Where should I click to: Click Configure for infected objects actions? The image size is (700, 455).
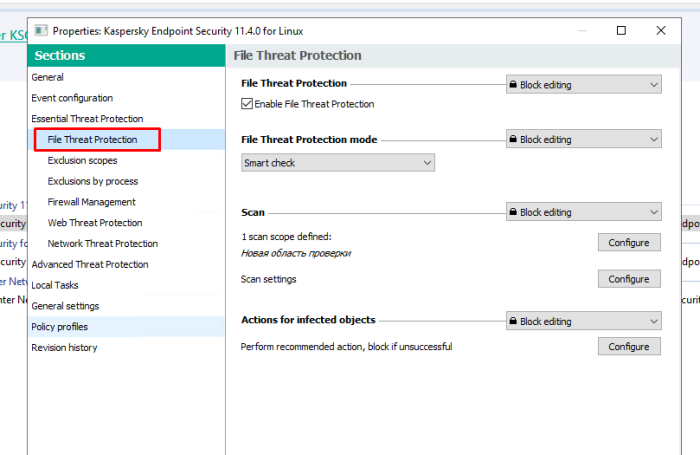click(x=629, y=346)
